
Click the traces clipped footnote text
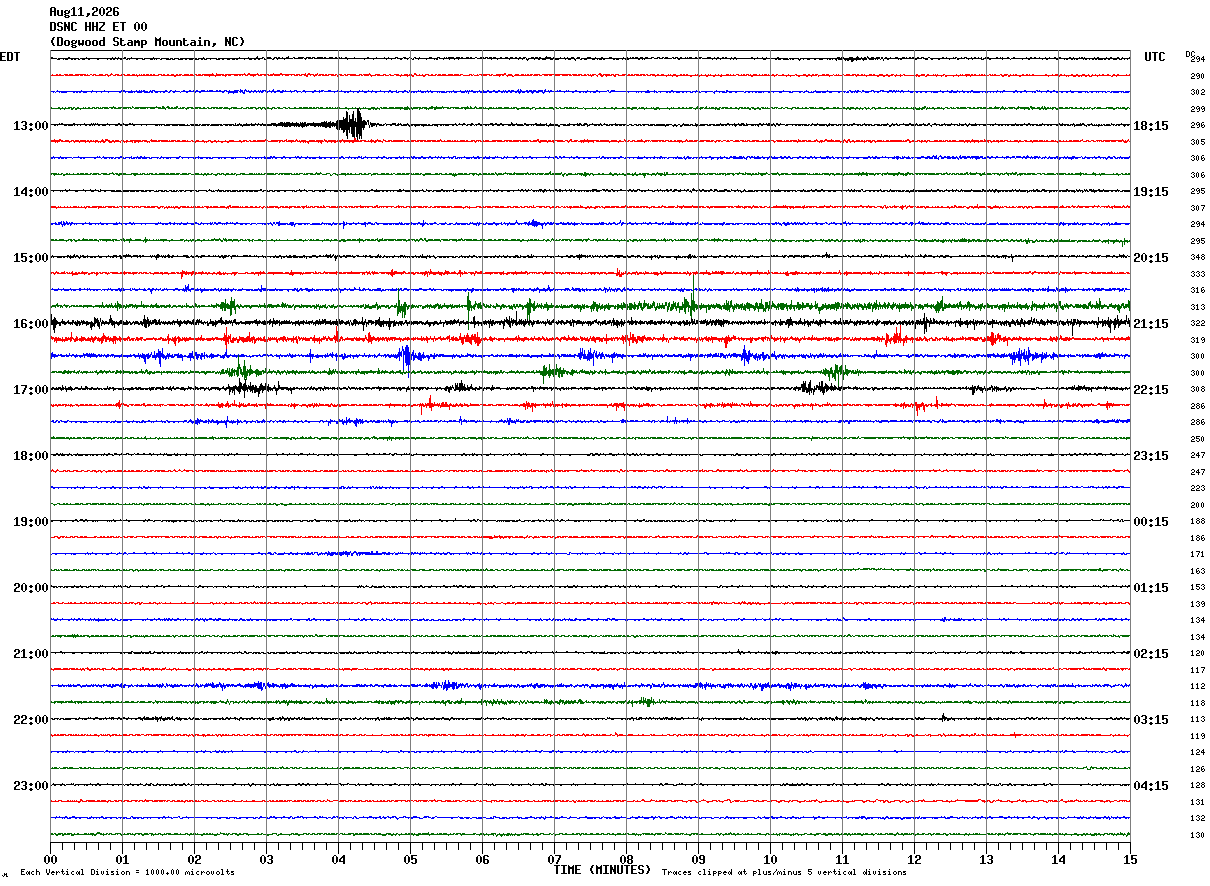click(784, 873)
